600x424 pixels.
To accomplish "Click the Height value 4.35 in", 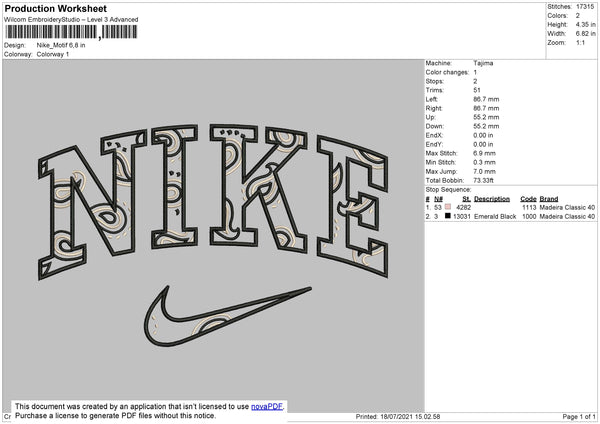I will tap(585, 24).
